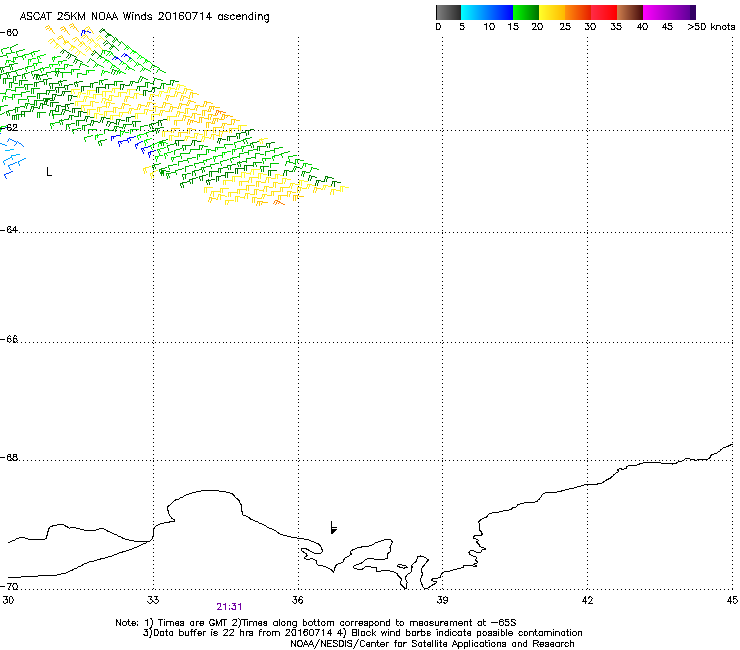Click longitude label 42
This screenshot has height=650, width=740.
coord(588,600)
